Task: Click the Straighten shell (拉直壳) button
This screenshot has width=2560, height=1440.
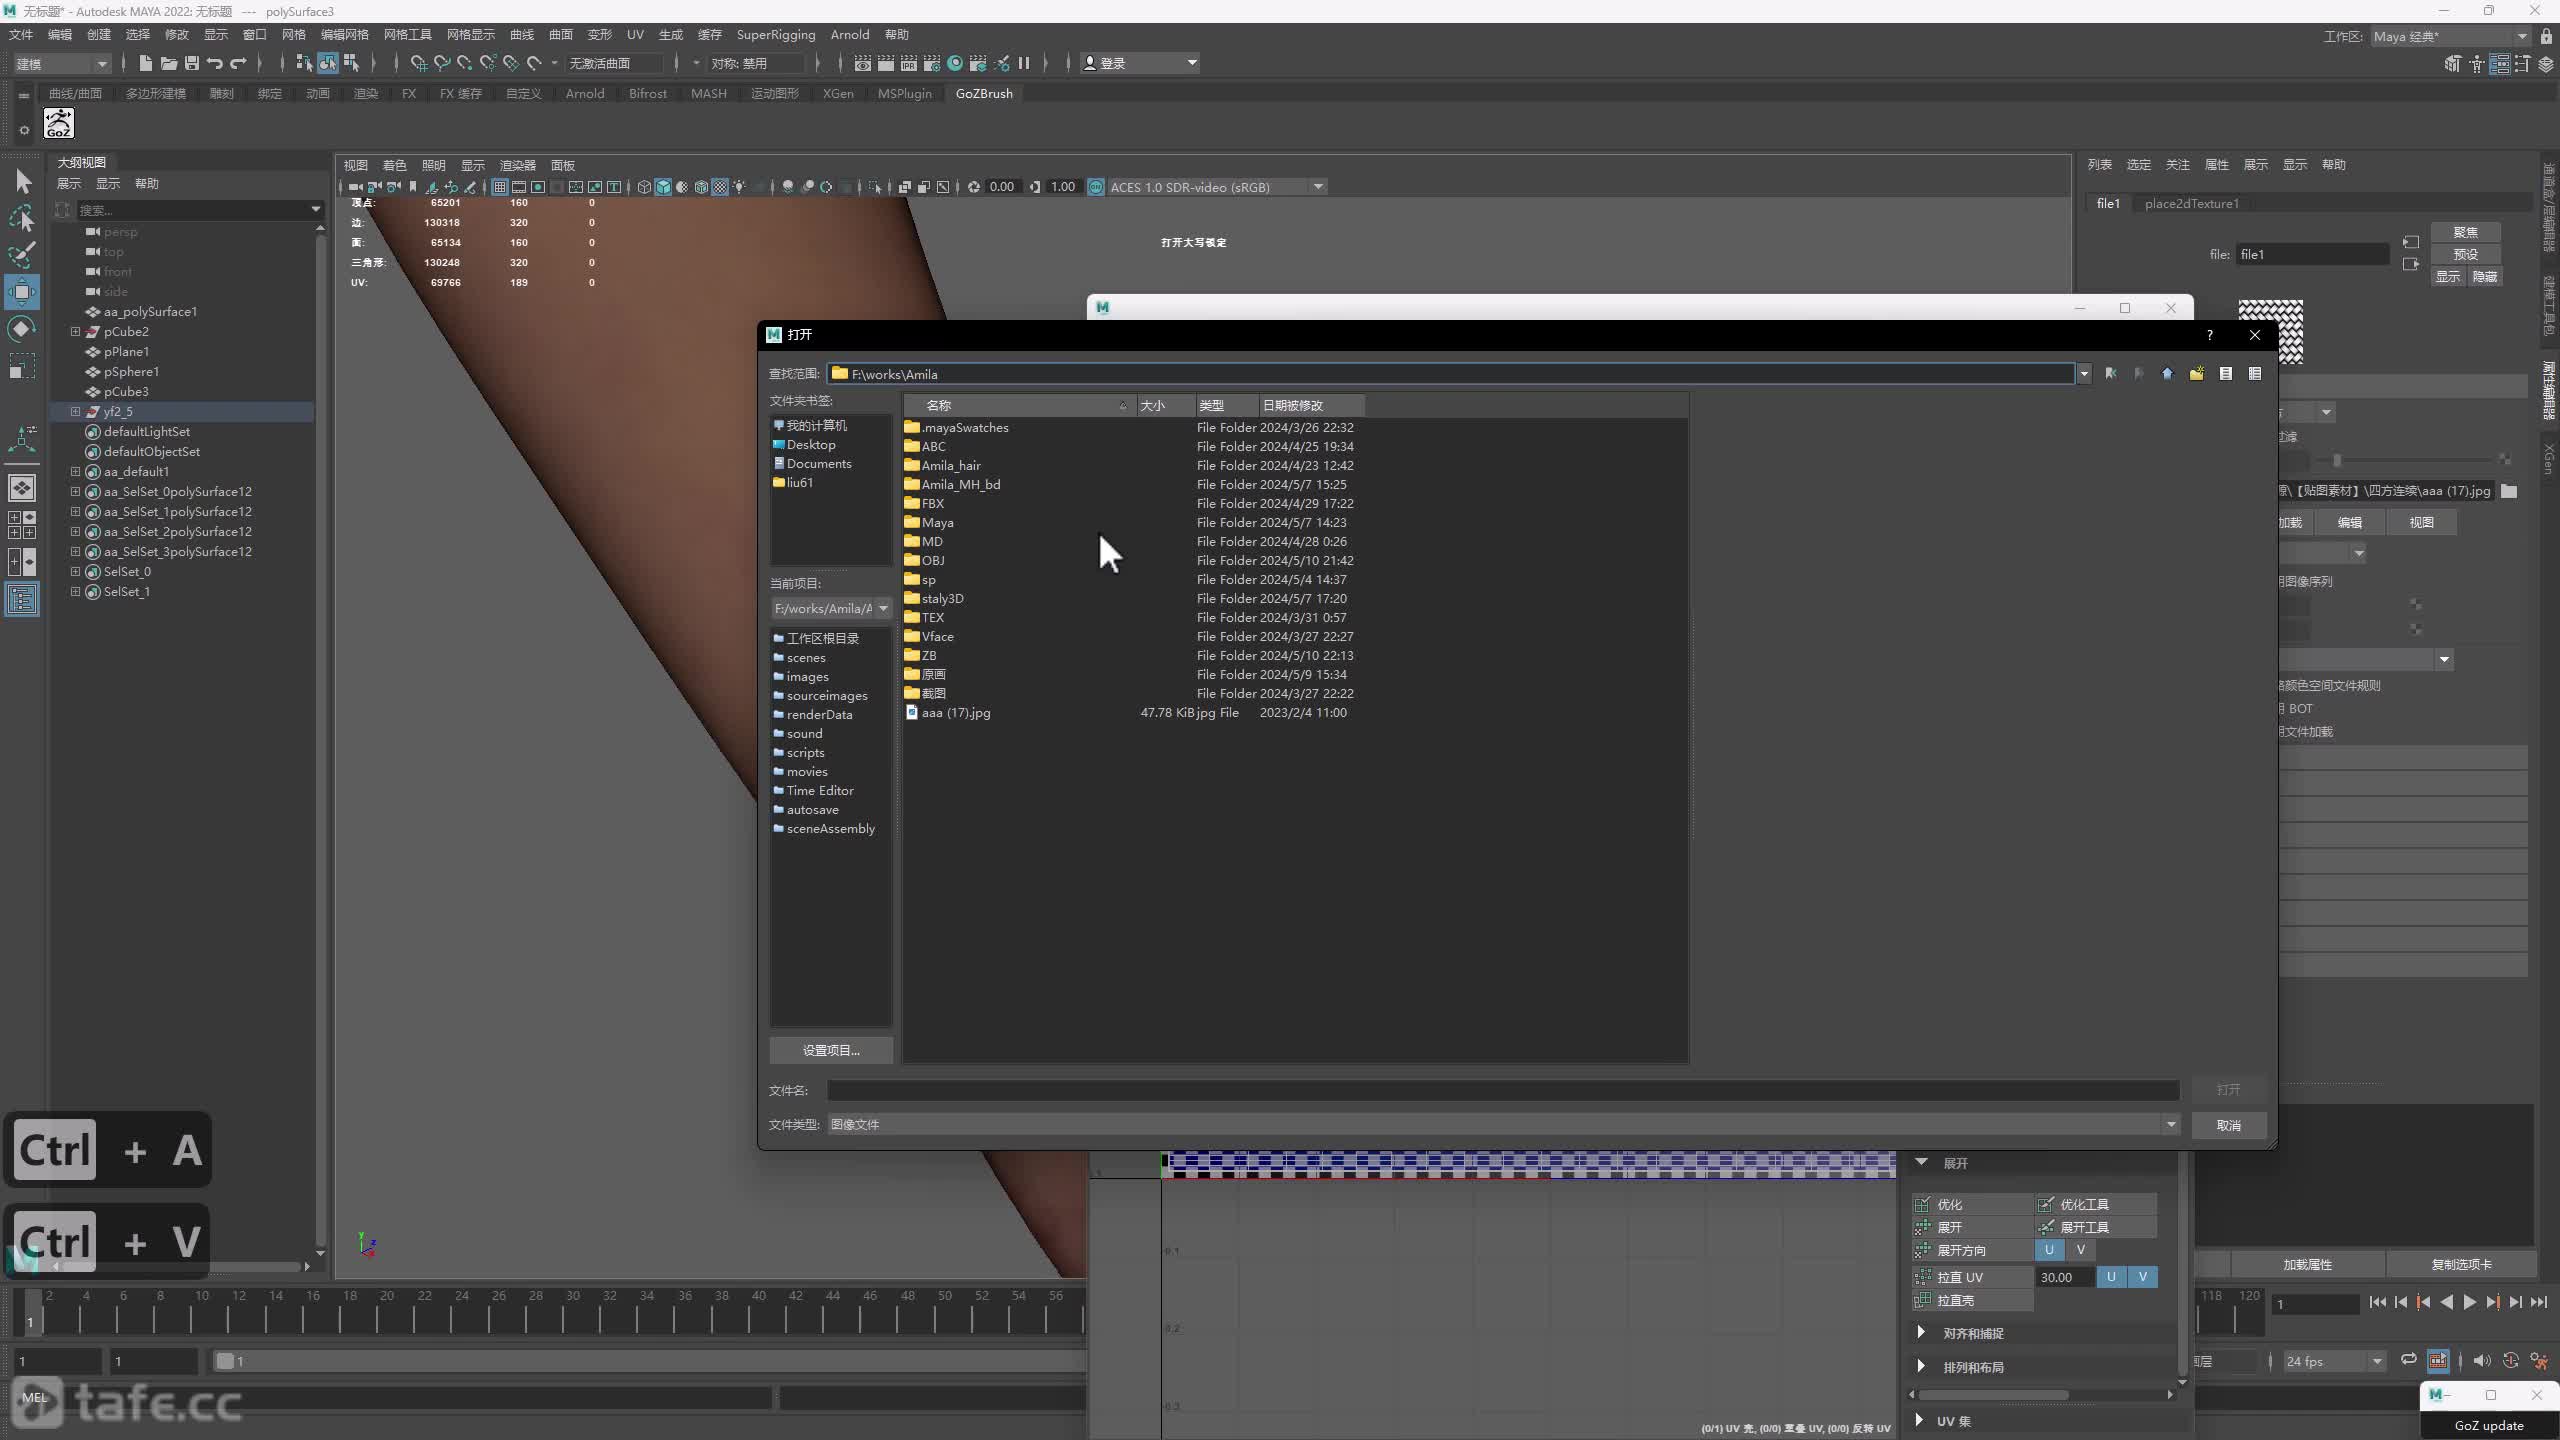Action: pyautogui.click(x=1973, y=1301)
